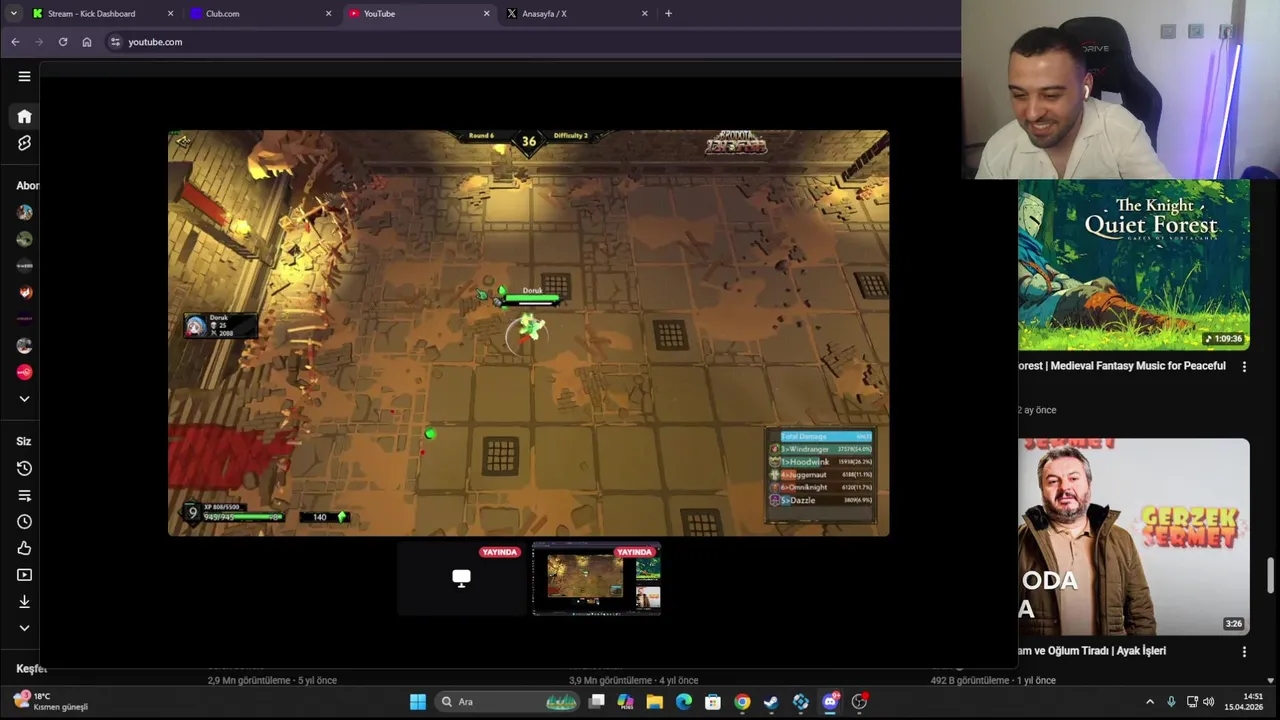Open options menu for Ayak İşleri video
This screenshot has width=1280, height=720.
pyautogui.click(x=1244, y=651)
